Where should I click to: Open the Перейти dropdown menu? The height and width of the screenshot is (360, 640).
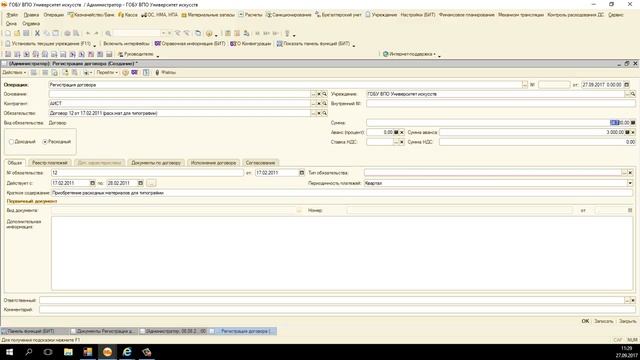coord(107,73)
